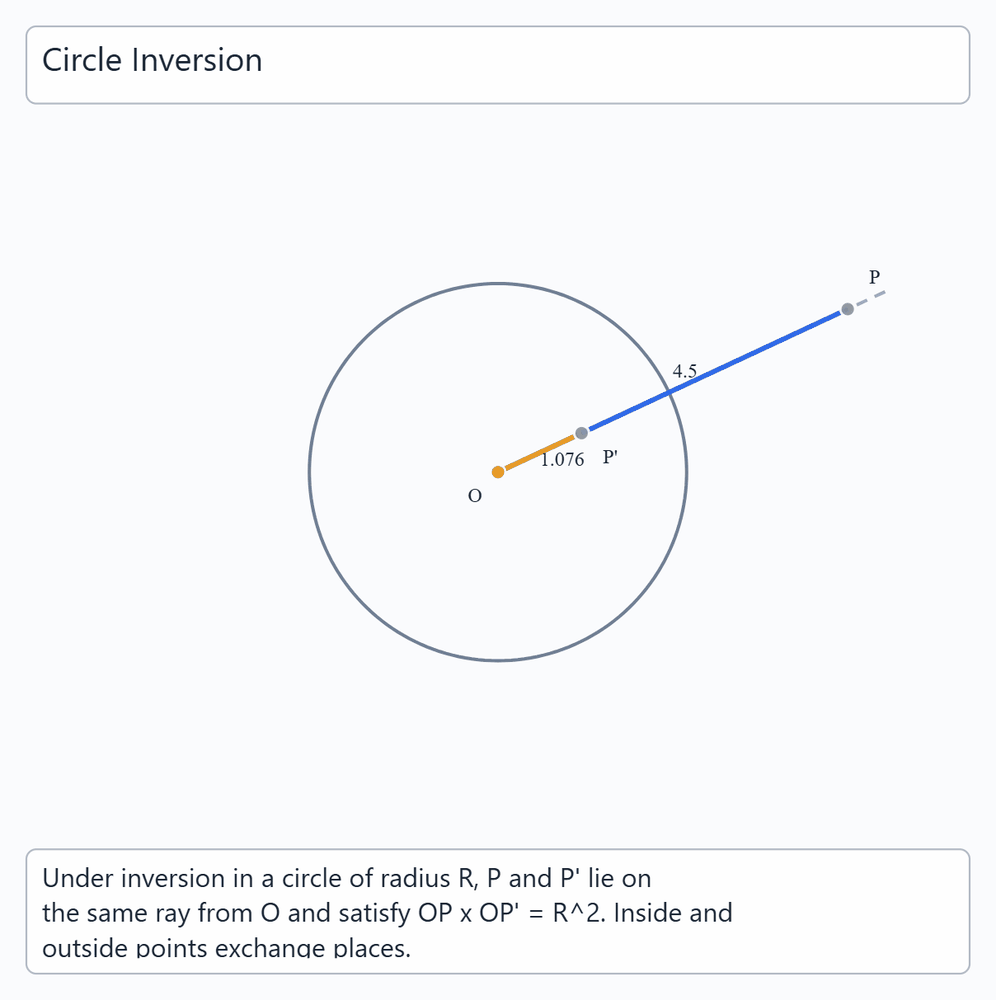Viewport: 996px width, 1000px height.
Task: Click the 'outside points exchange places' text
Action: point(226,948)
